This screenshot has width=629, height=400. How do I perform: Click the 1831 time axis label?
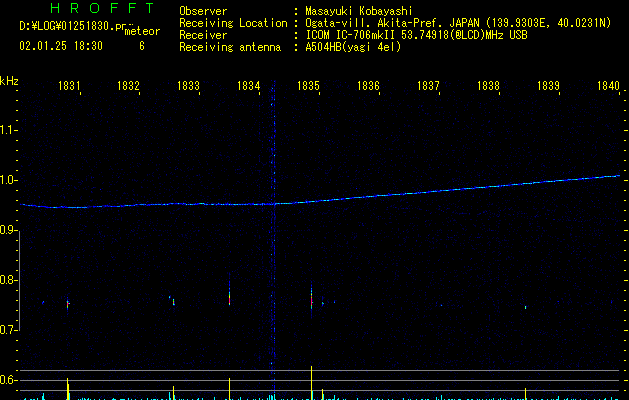tap(69, 86)
